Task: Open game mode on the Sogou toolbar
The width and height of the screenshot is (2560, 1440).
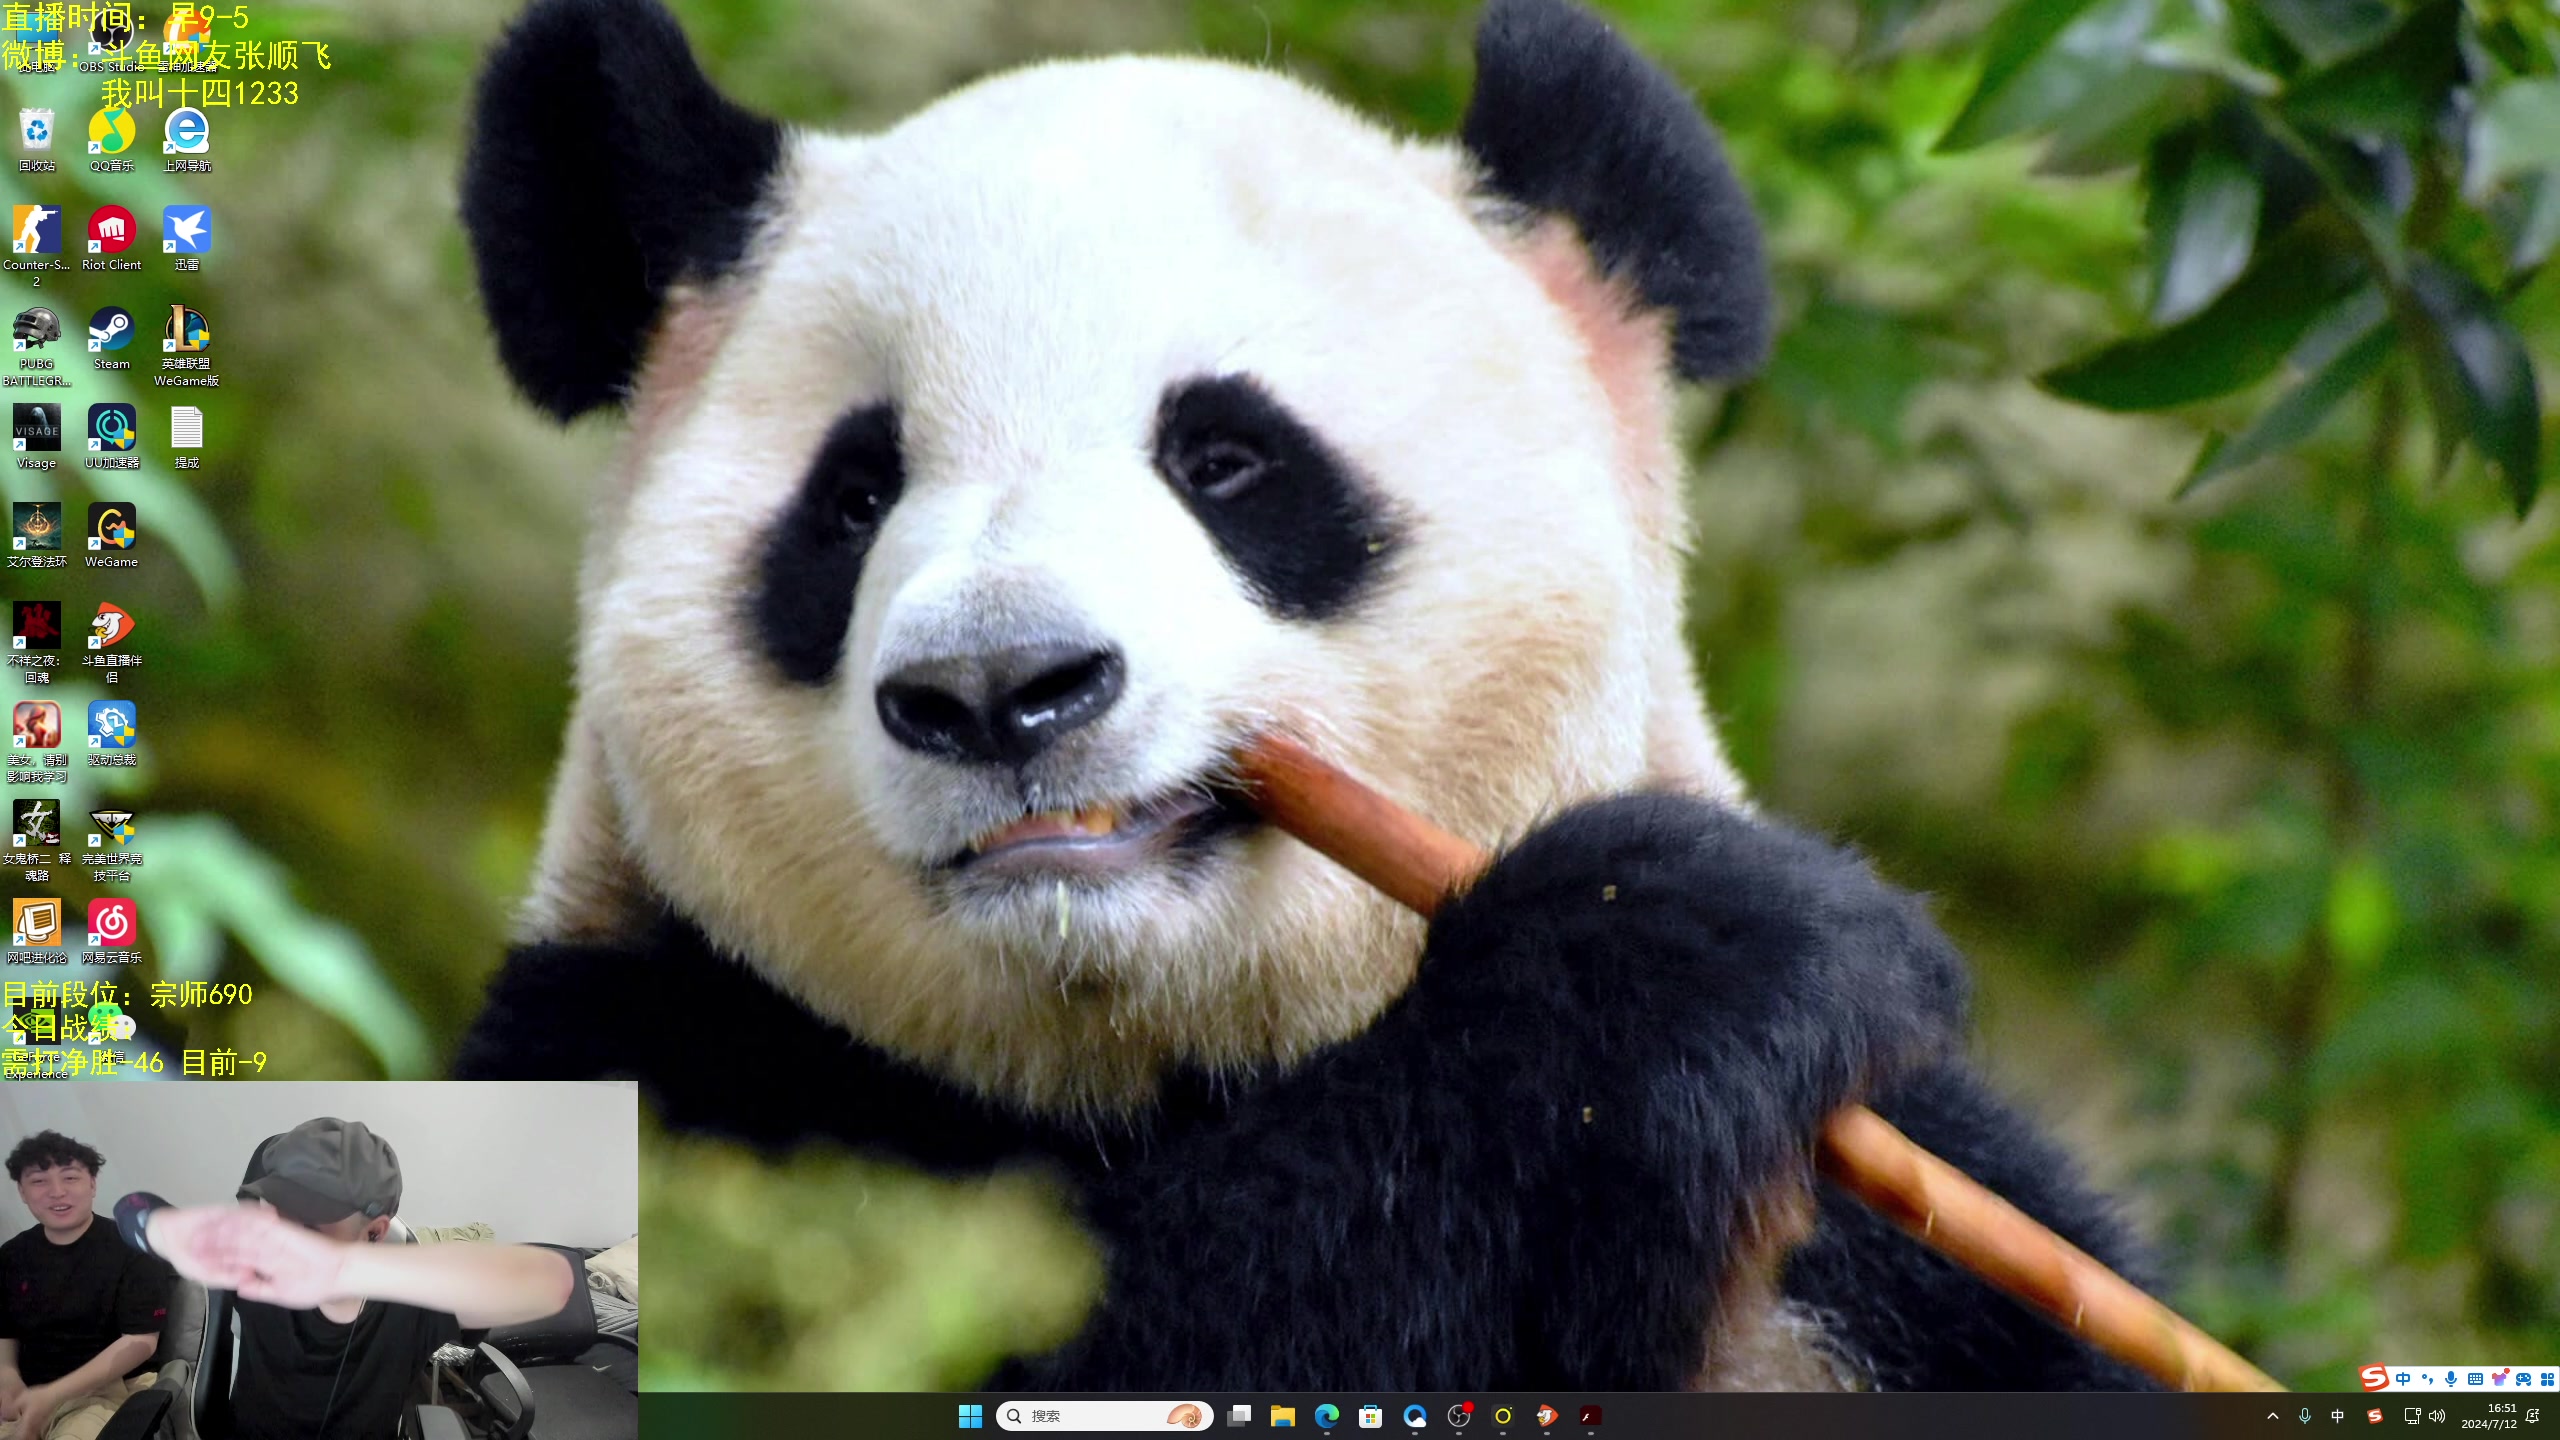Action: [x=2523, y=1379]
